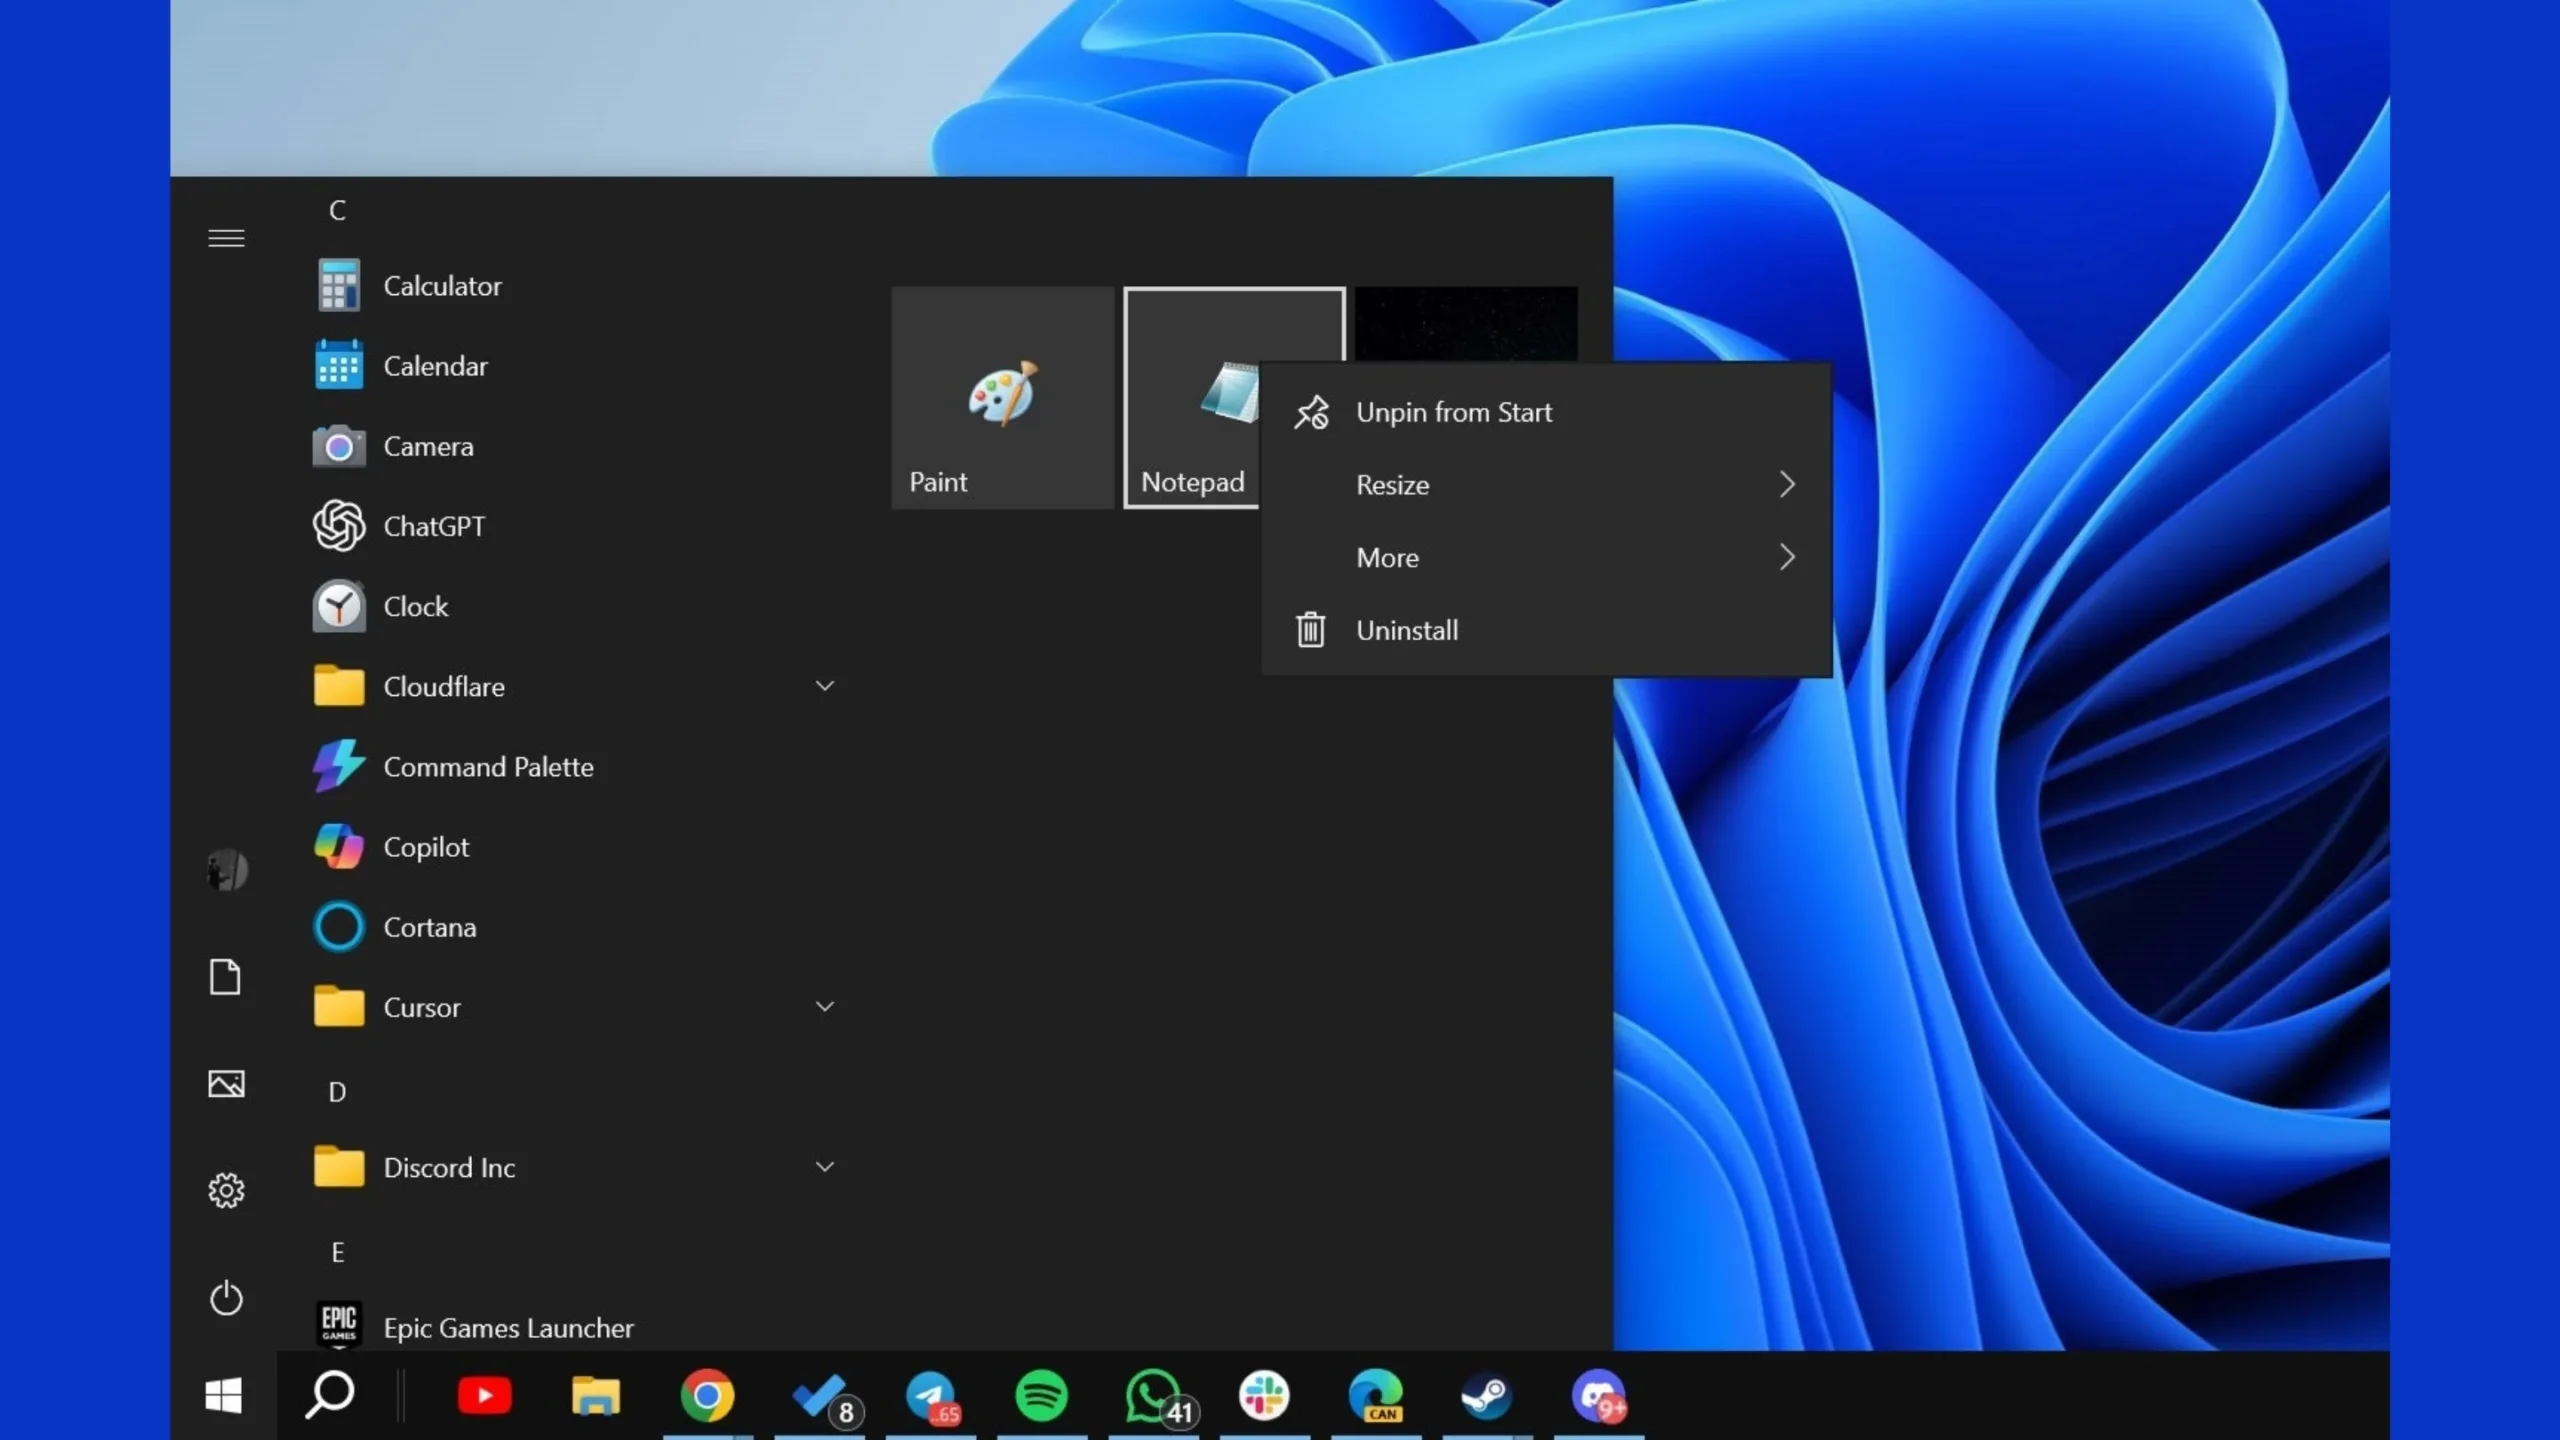Launch Cortana from the app list
The width and height of the screenshot is (2560, 1440).
pos(575,927)
